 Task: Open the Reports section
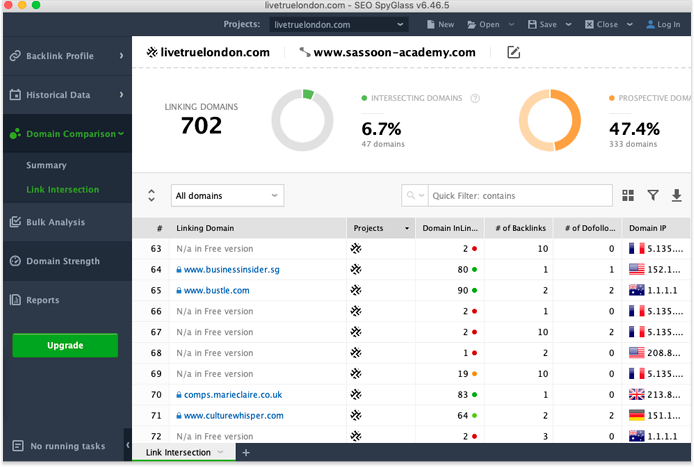tap(67, 300)
